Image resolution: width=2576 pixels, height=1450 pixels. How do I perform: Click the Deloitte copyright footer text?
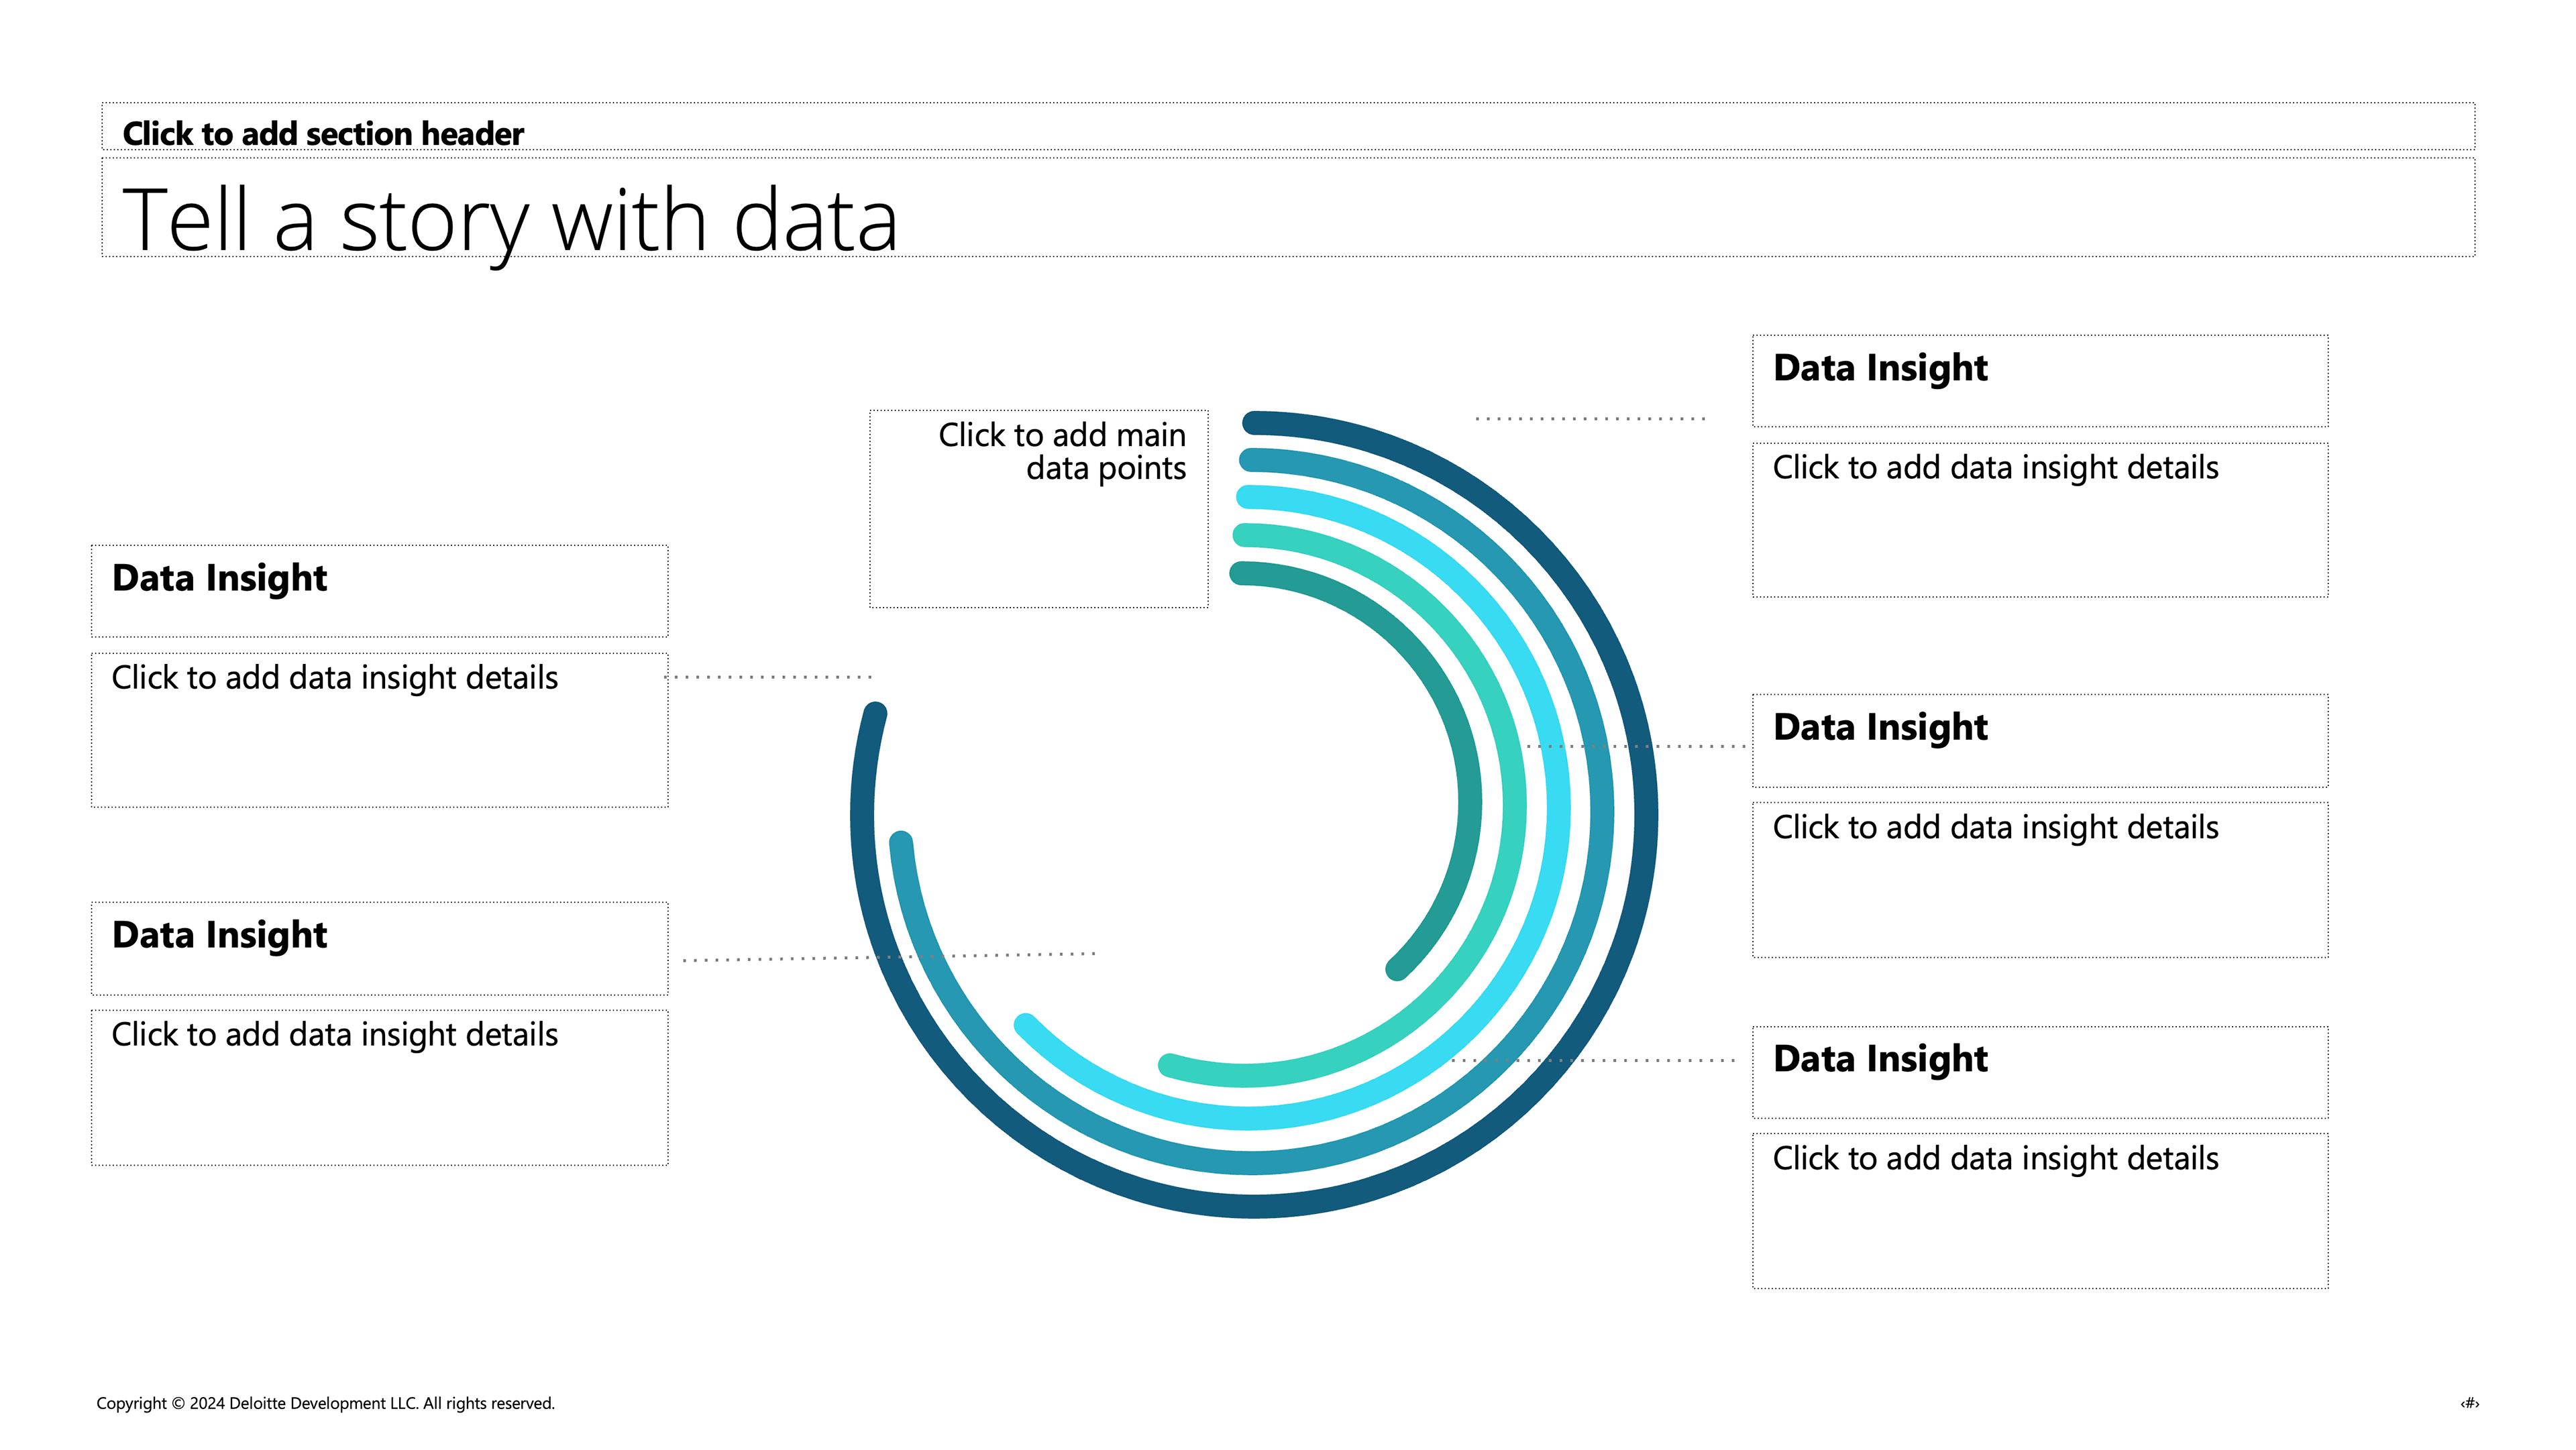pos(325,1403)
